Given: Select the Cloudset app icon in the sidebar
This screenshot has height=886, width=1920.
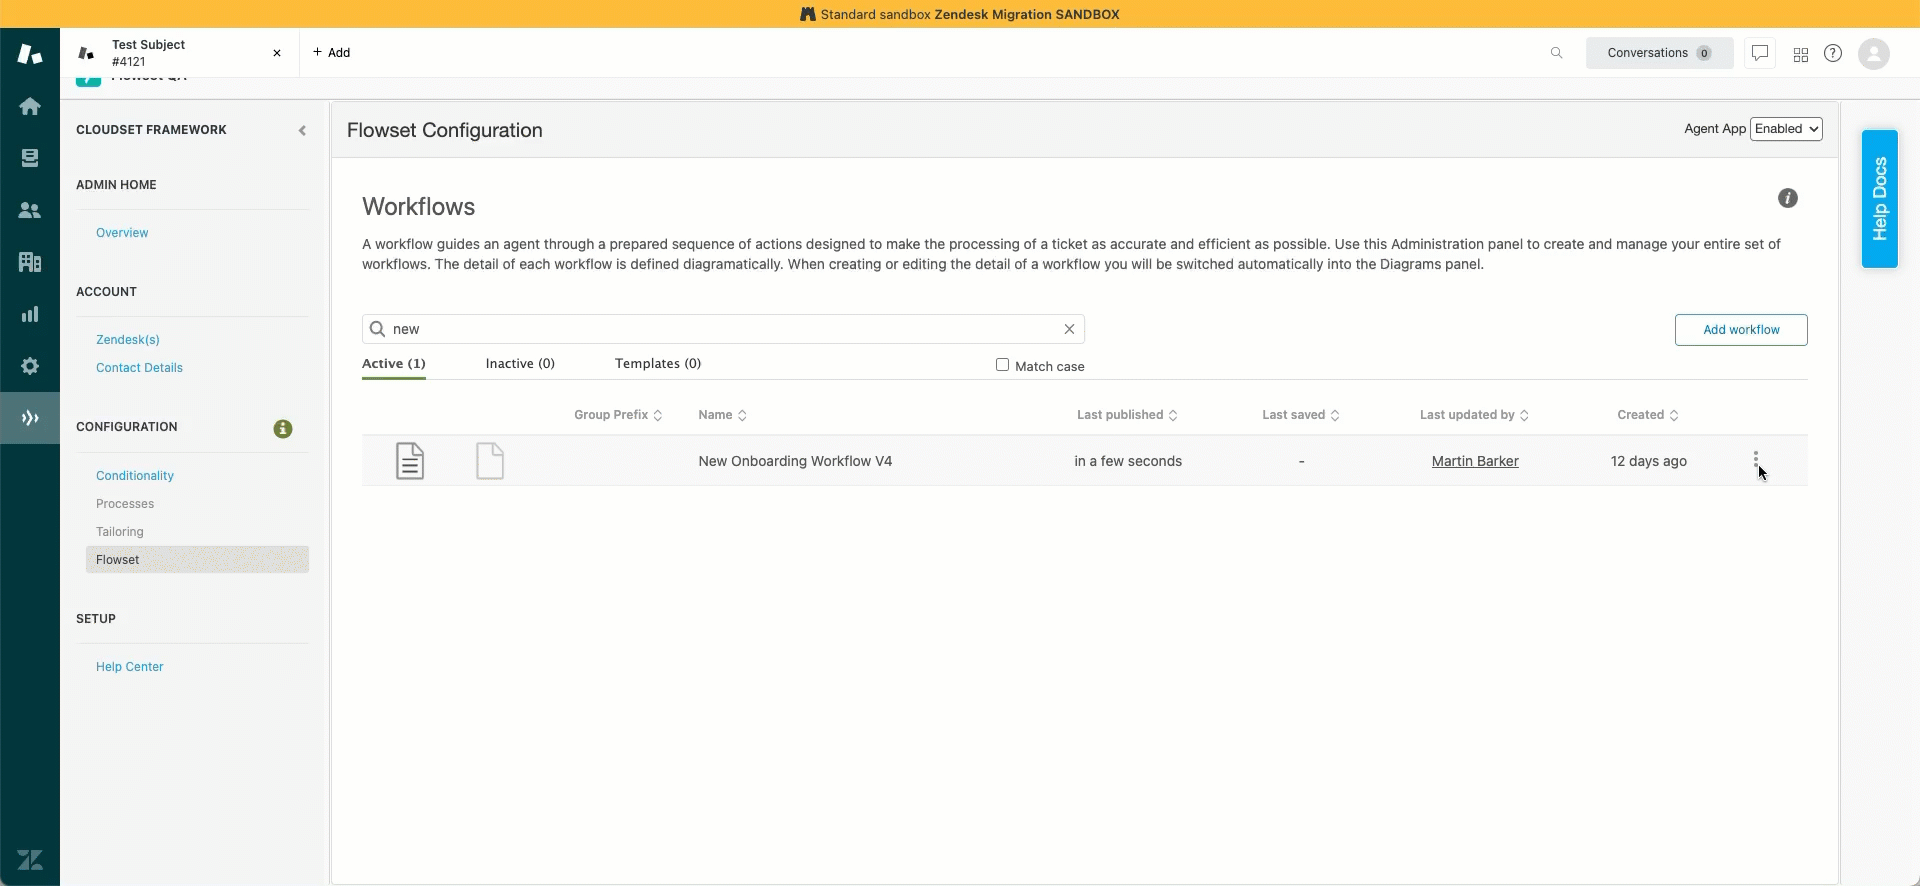Looking at the screenshot, I should pos(30,418).
